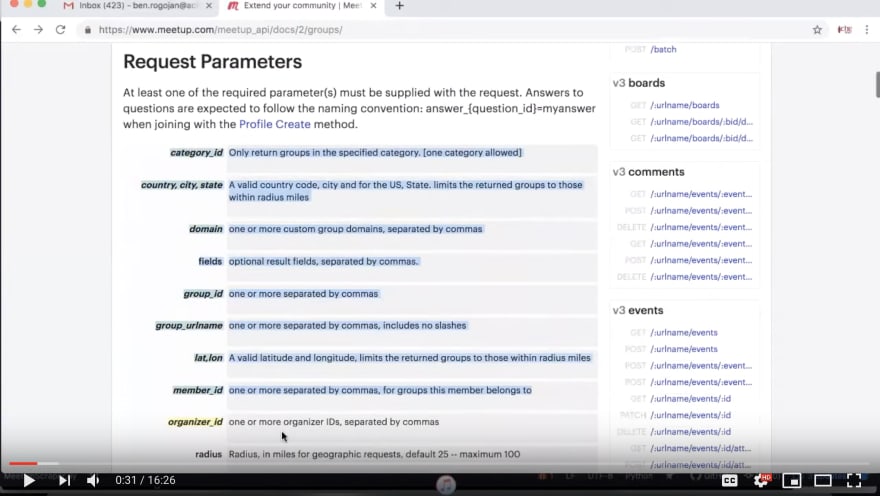The height and width of the screenshot is (496, 880).
Task: Click the v3 boards section heading
Action: point(639,83)
